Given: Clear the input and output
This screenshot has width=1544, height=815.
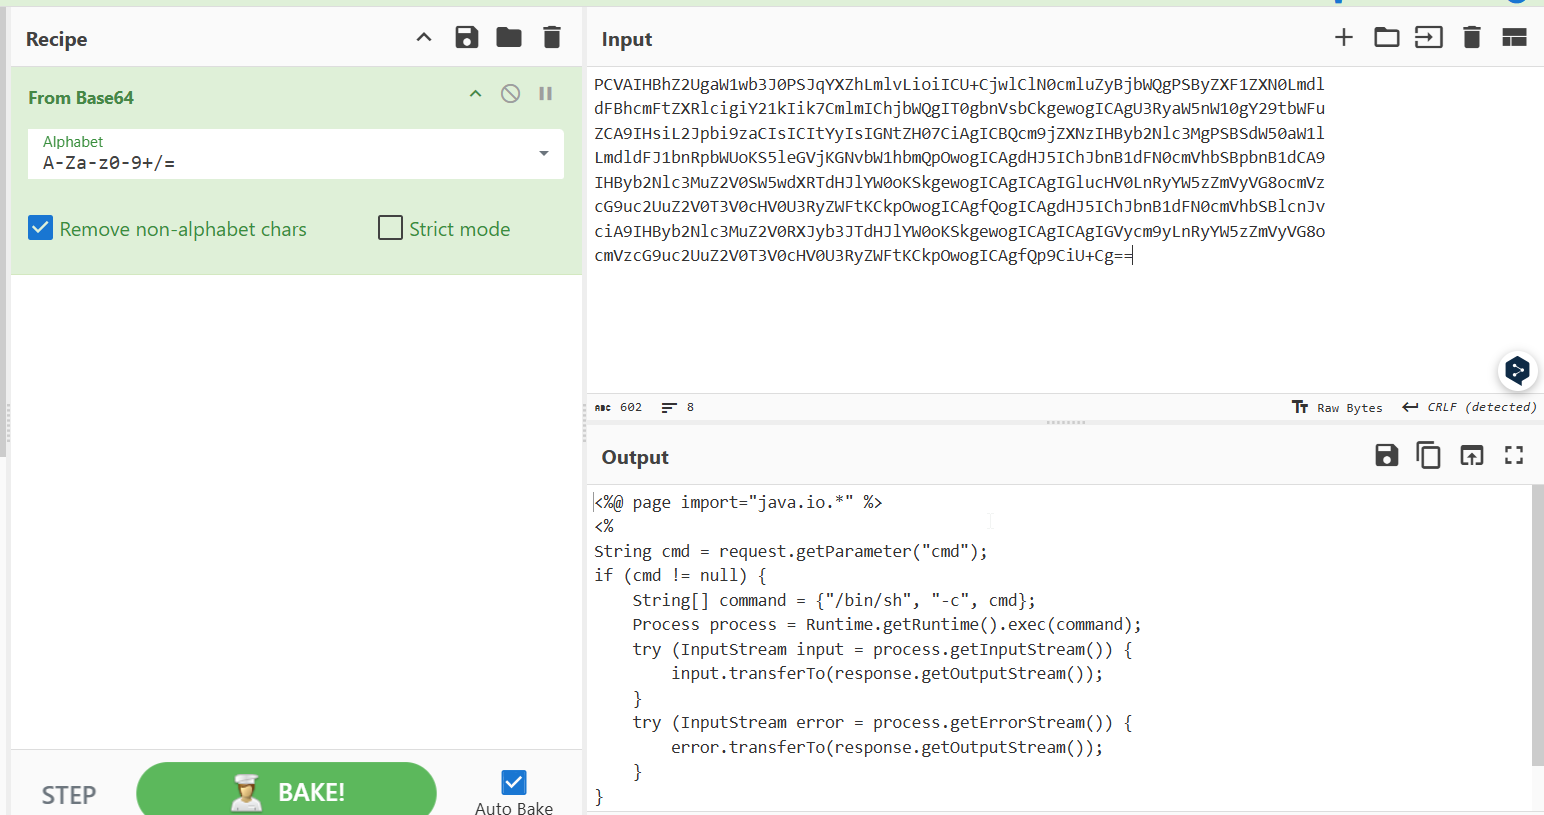Looking at the screenshot, I should pyautogui.click(x=1471, y=38).
